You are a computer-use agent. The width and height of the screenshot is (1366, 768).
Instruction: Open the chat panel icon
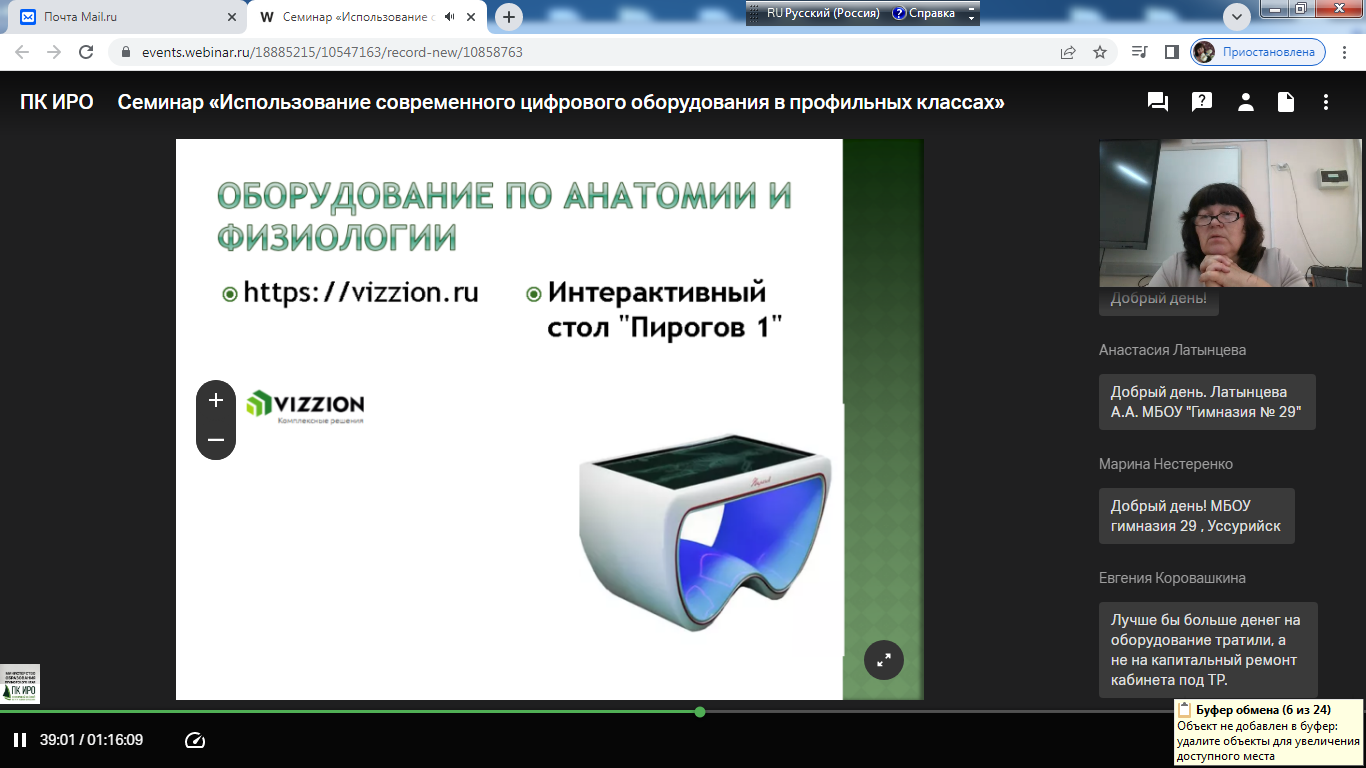1158,102
